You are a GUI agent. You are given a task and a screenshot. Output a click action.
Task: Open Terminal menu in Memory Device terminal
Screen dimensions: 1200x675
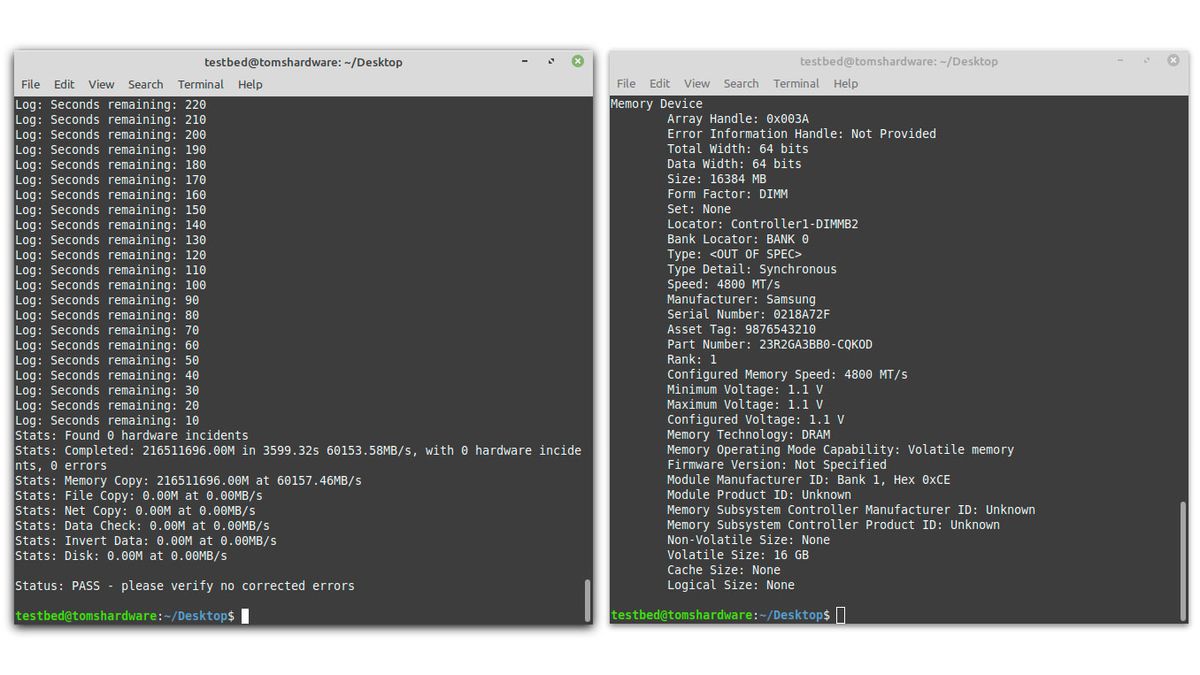796,83
